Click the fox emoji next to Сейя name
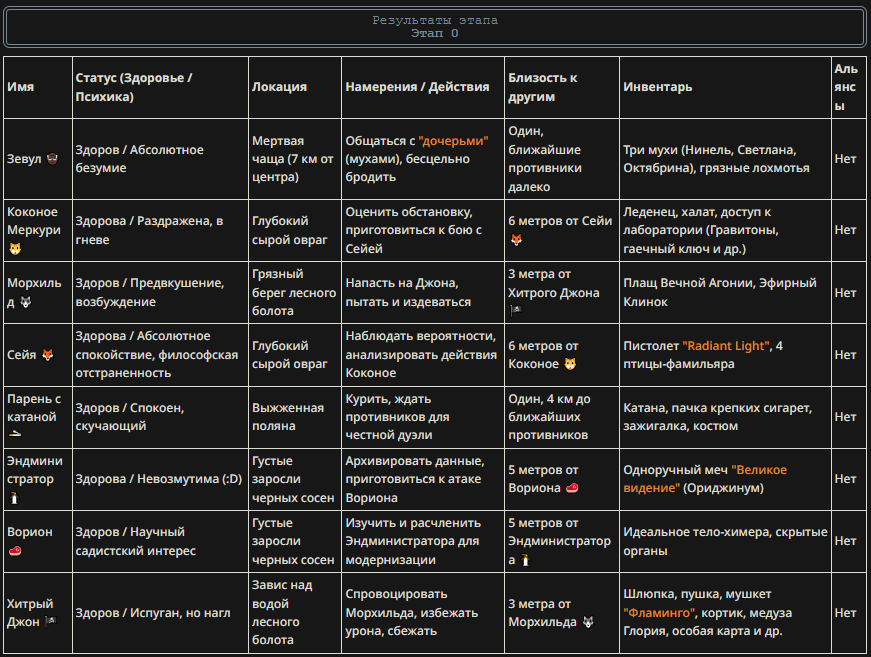This screenshot has height=657, width=871. [x=47, y=355]
